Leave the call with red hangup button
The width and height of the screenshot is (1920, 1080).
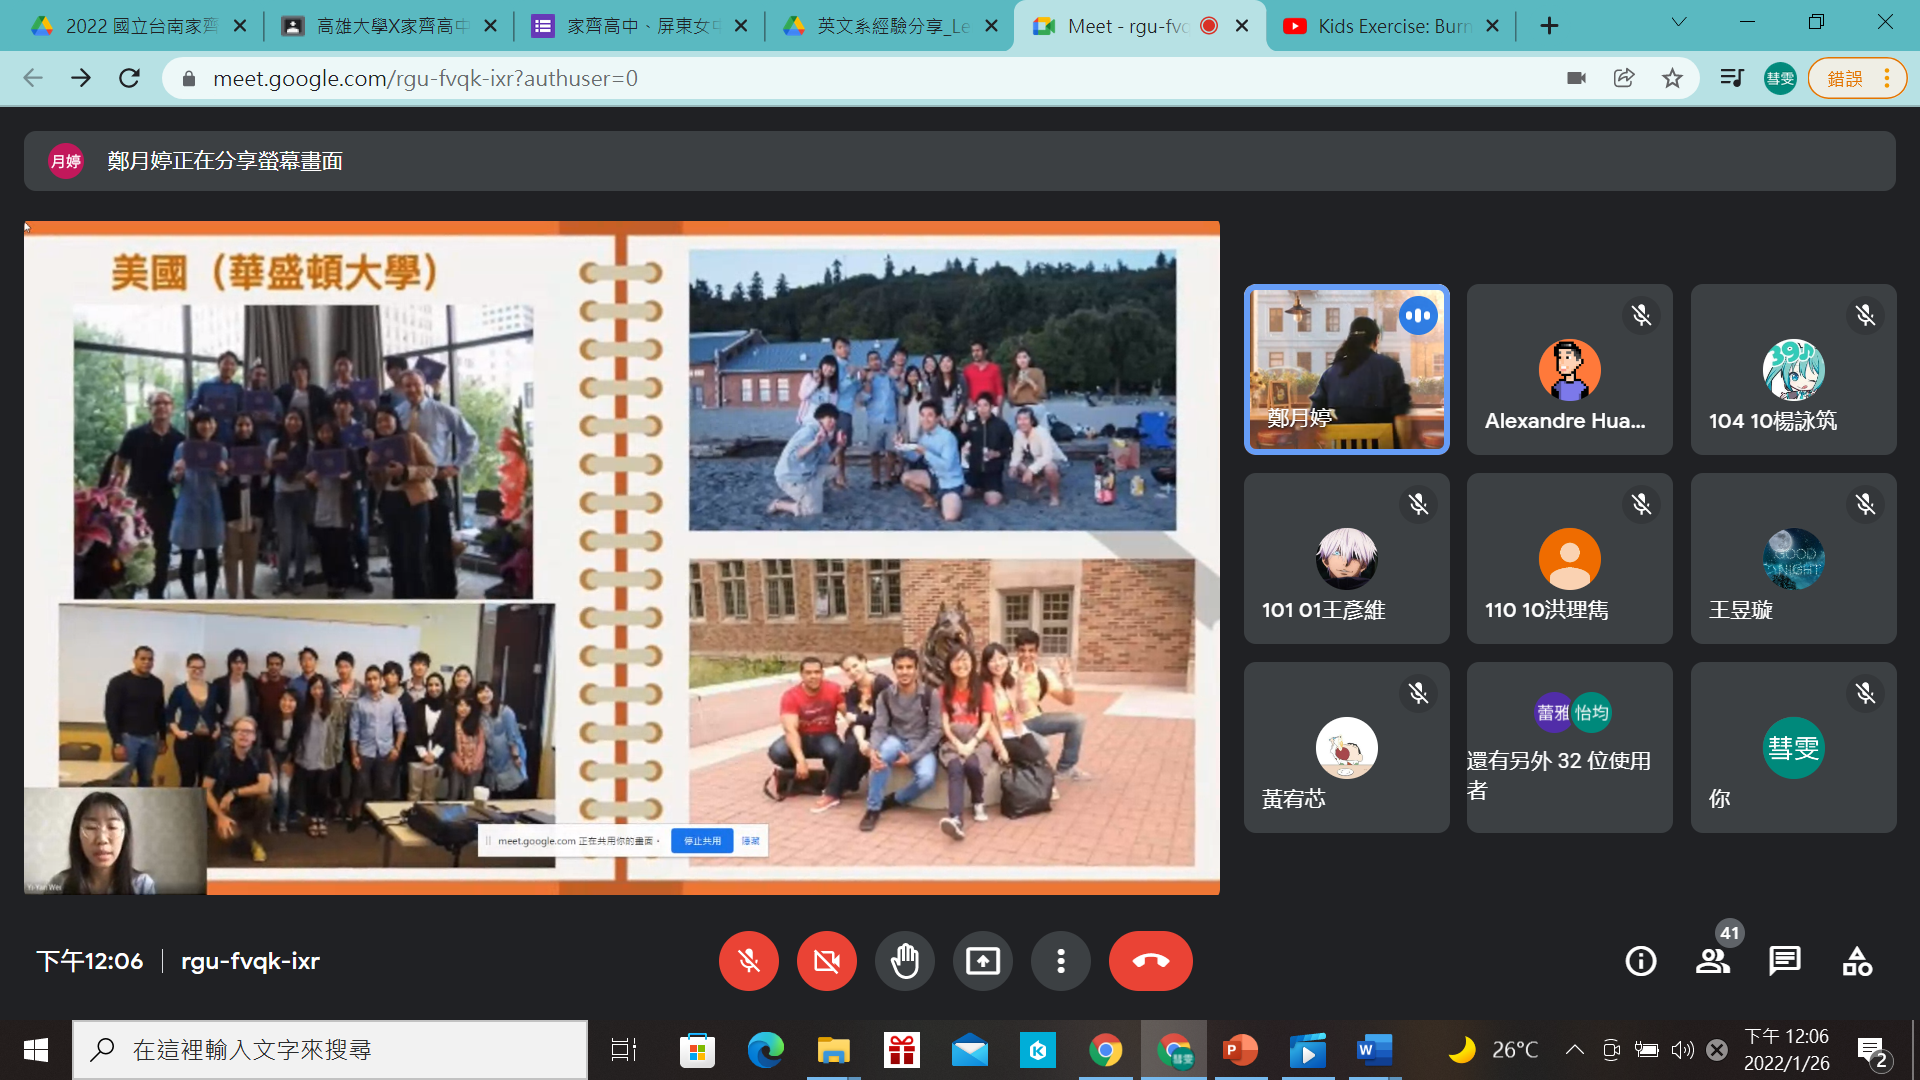(1150, 961)
